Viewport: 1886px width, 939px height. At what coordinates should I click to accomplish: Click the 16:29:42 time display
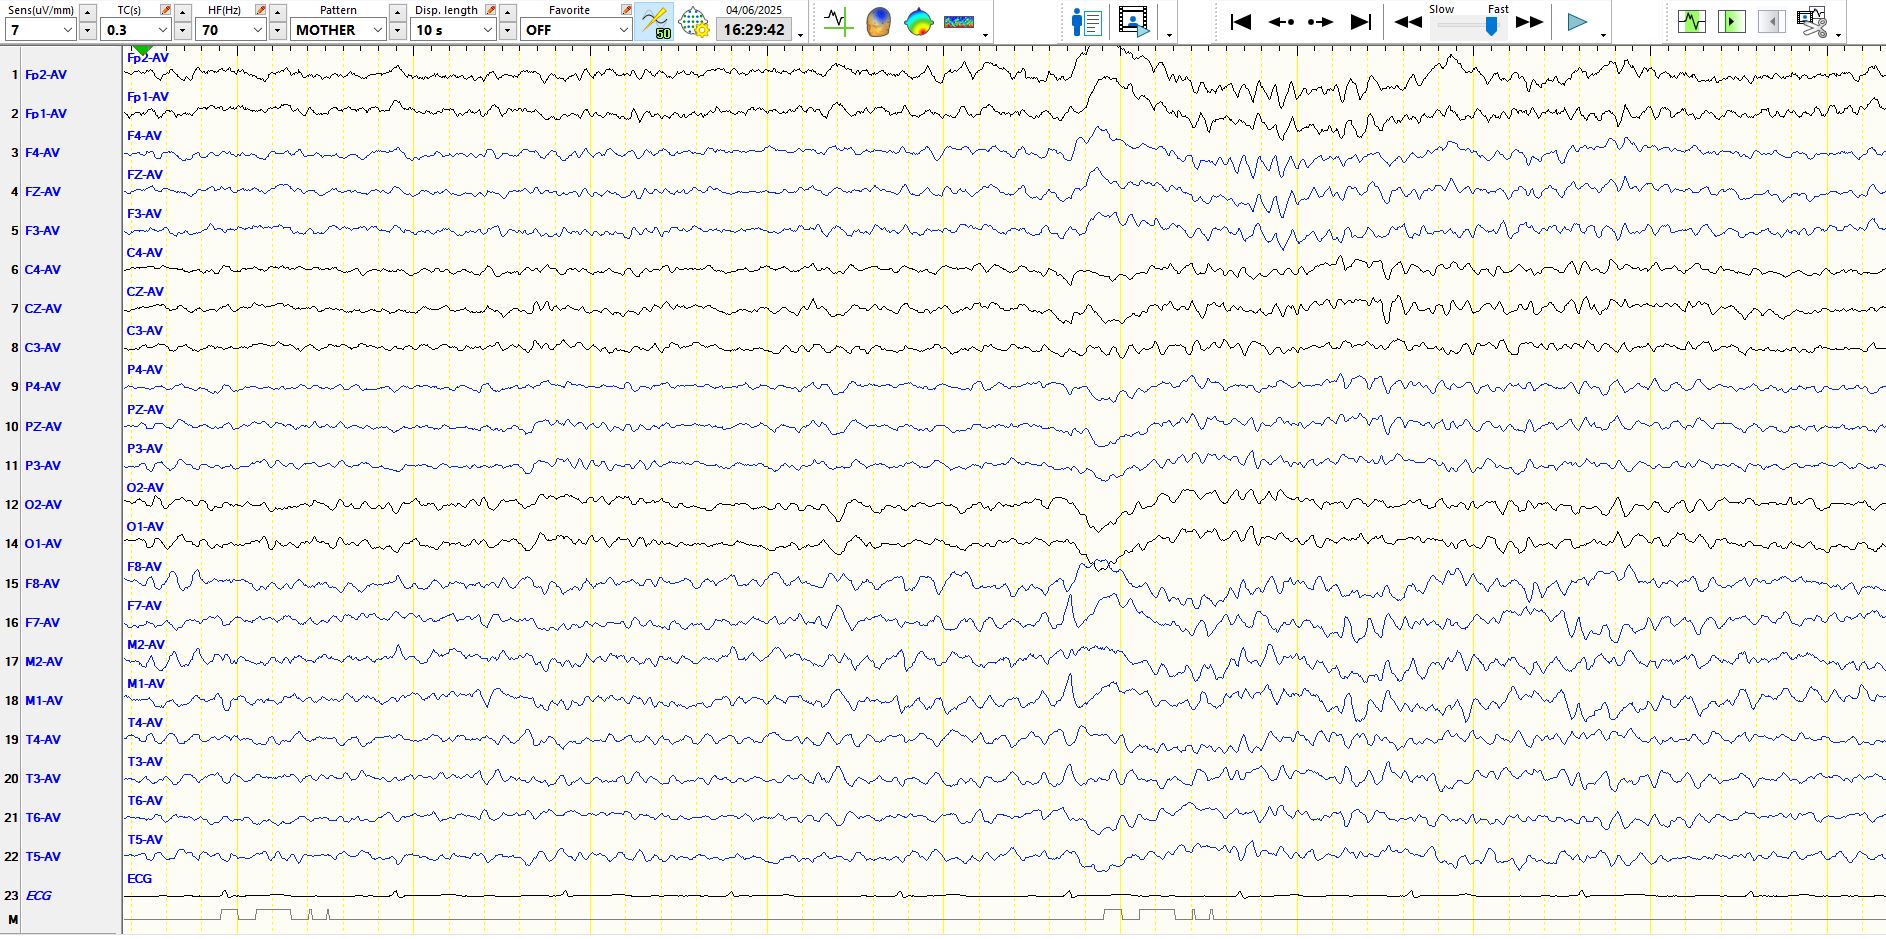coord(754,30)
